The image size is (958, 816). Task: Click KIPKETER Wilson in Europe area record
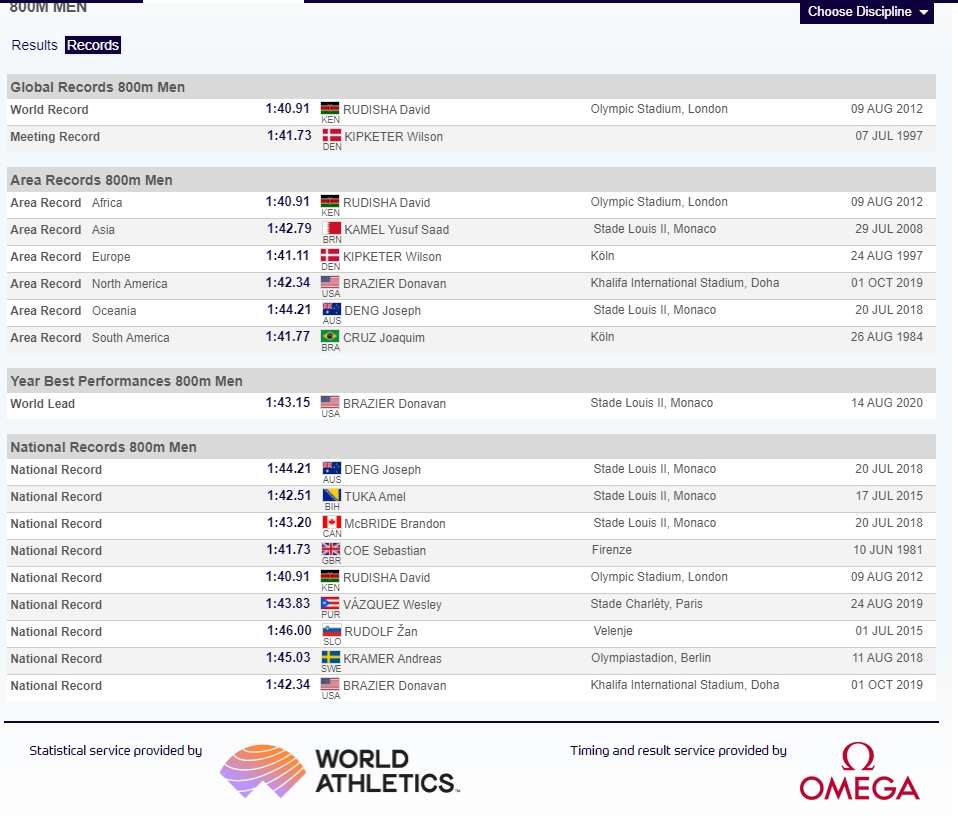393,257
